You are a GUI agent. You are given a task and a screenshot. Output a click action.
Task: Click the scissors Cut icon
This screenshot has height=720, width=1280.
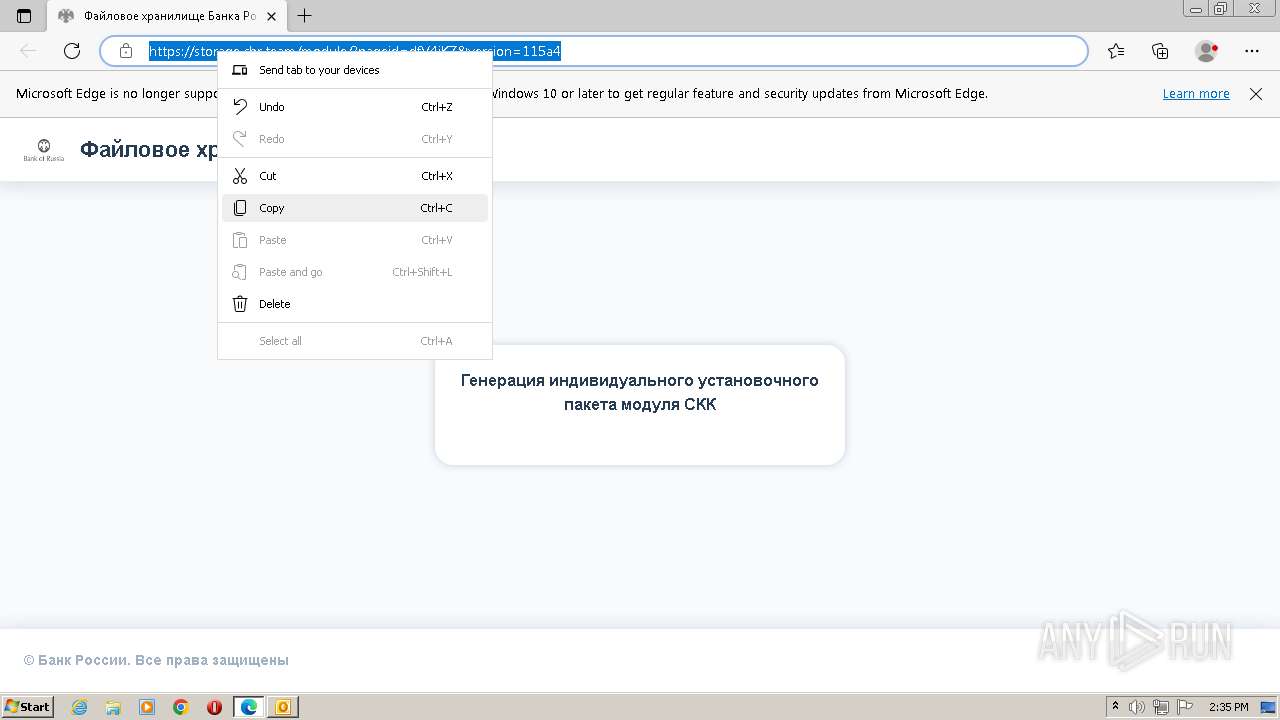click(x=240, y=176)
